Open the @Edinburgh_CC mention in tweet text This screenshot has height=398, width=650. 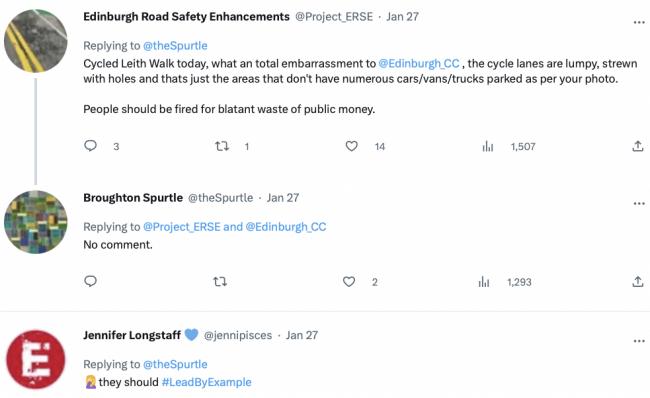[x=419, y=63]
